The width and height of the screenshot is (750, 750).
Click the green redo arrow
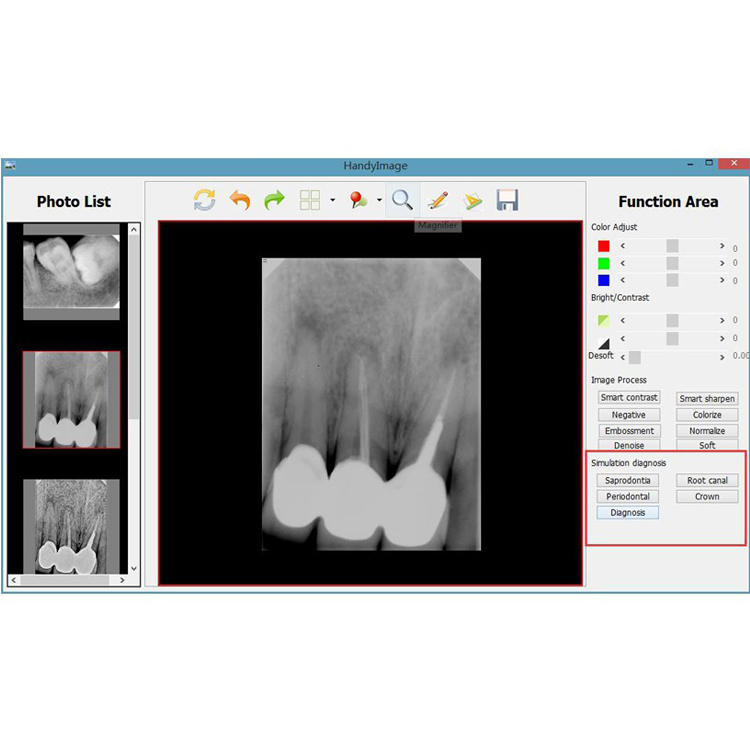click(275, 200)
